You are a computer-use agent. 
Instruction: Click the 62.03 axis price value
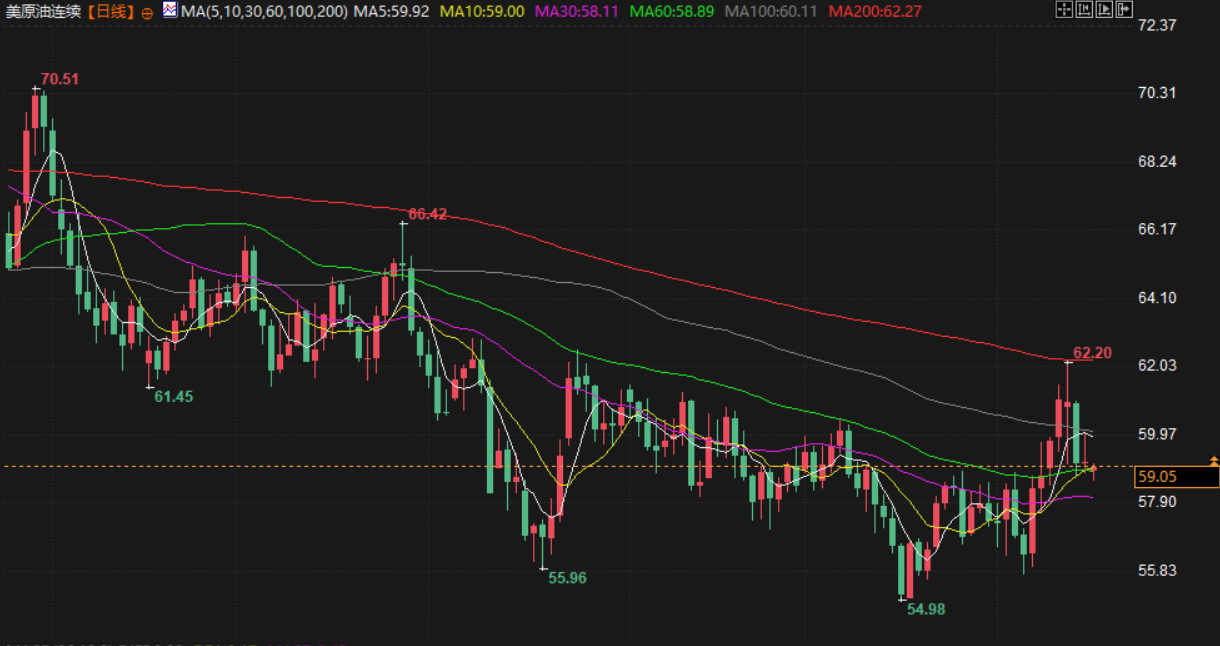point(1156,365)
